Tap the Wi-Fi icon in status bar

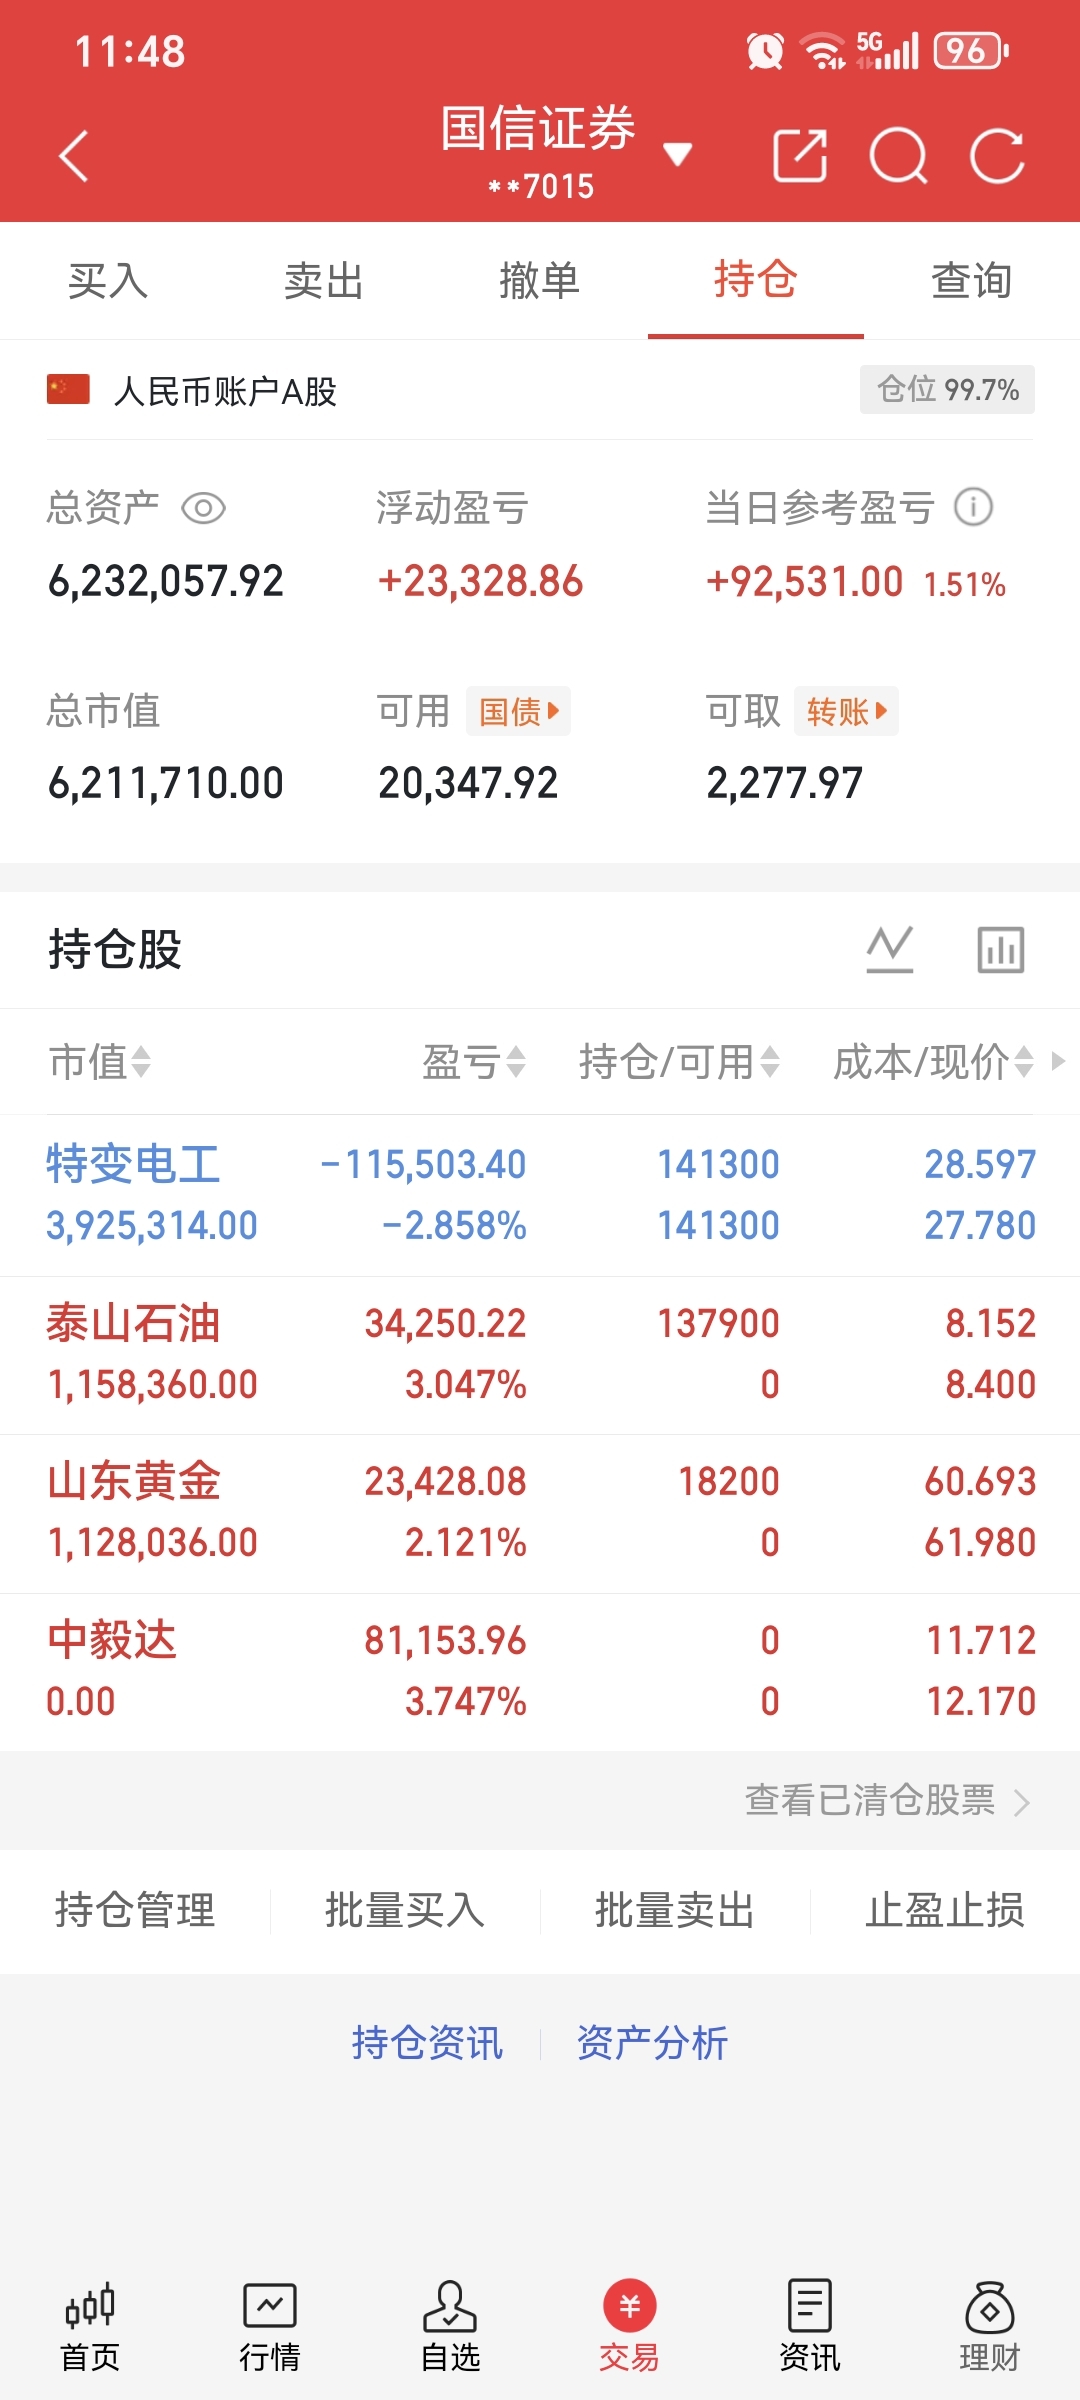pos(824,51)
